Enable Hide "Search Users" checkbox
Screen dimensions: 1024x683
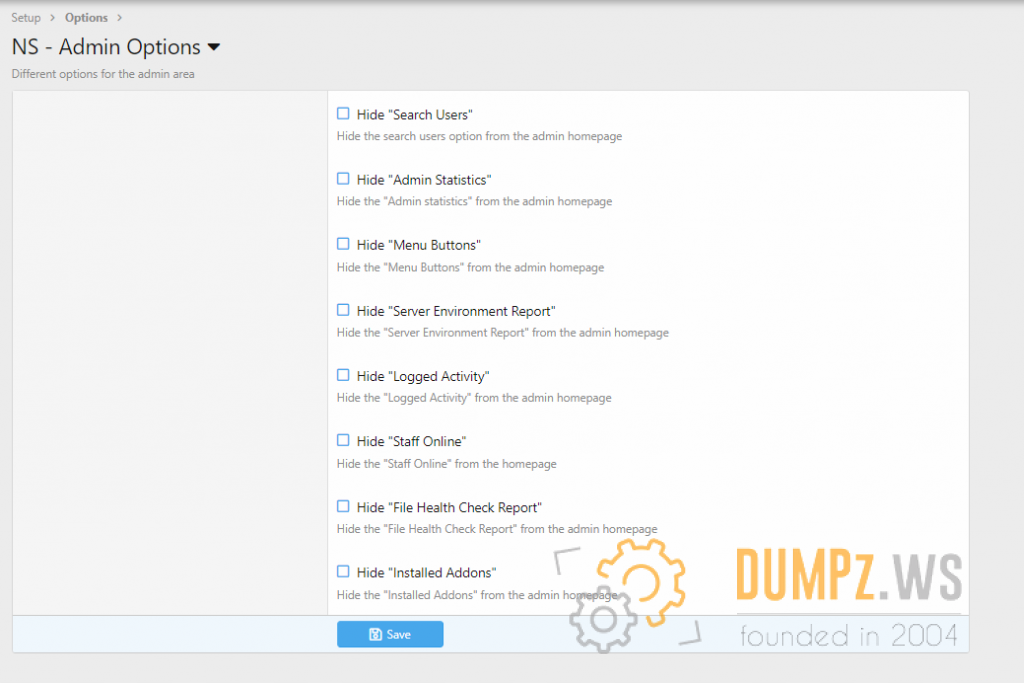[x=343, y=114]
